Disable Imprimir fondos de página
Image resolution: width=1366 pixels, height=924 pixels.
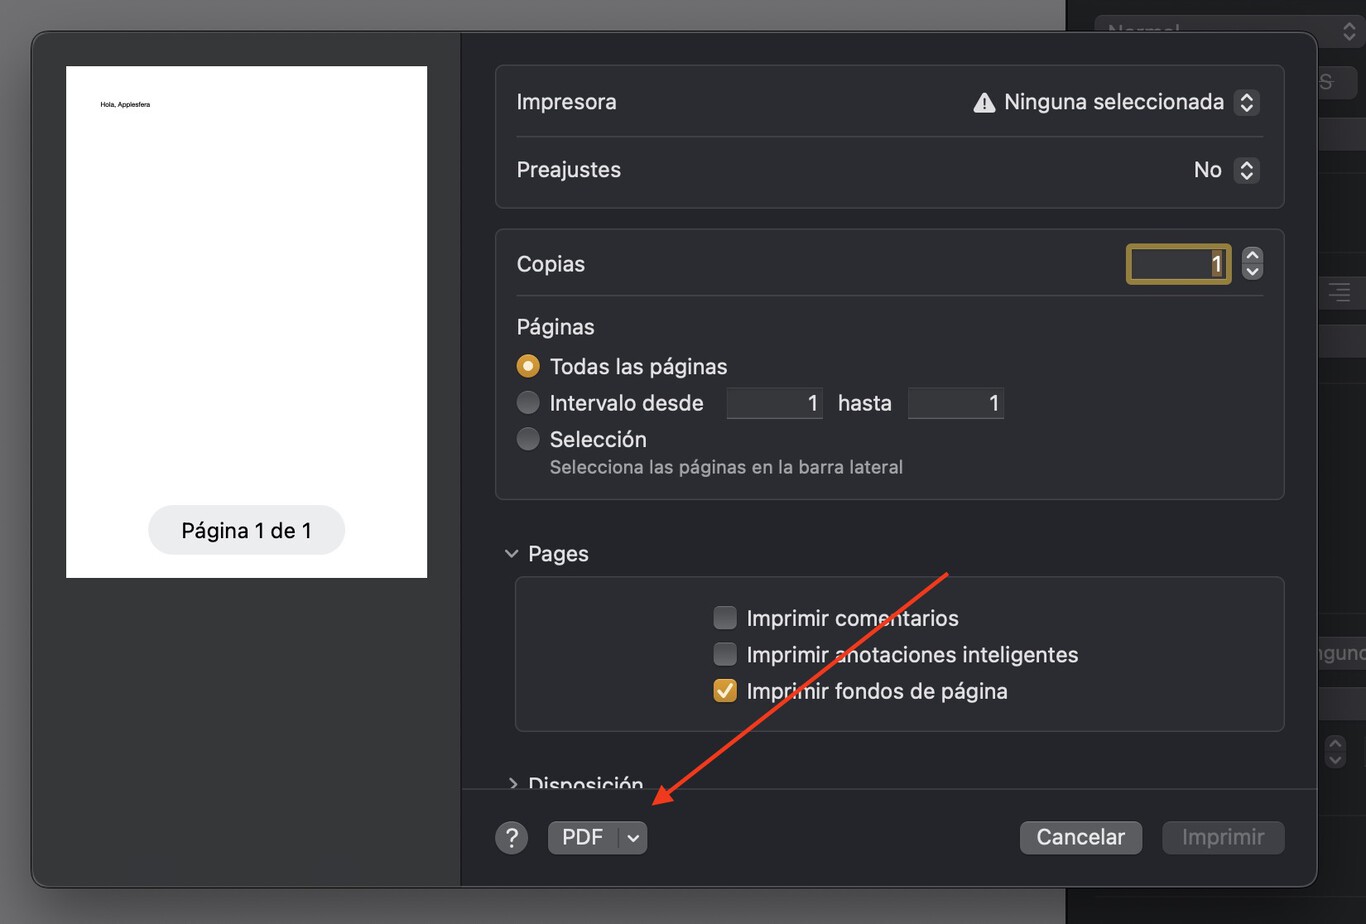pyautogui.click(x=724, y=690)
